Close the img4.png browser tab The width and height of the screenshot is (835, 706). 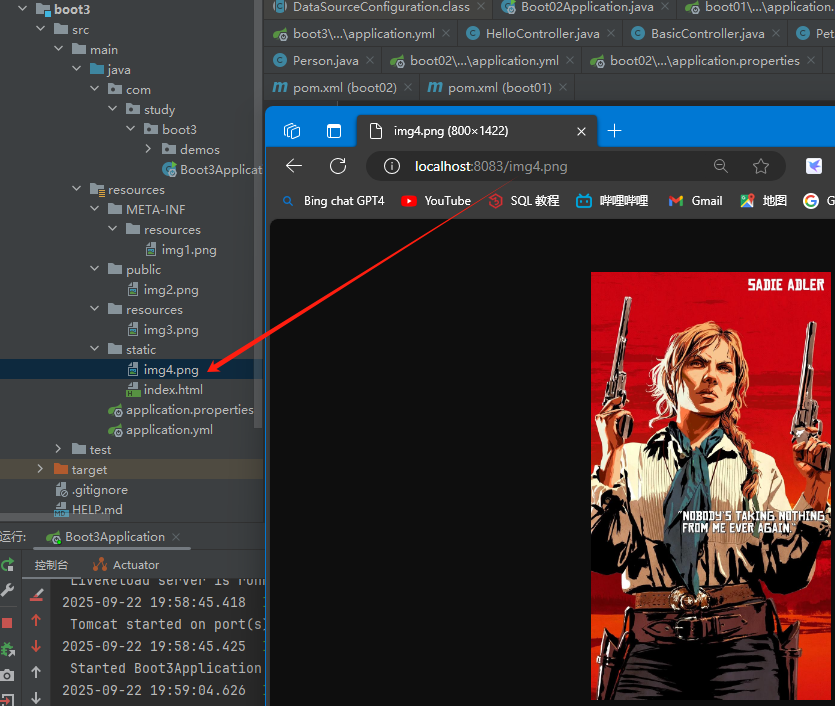(582, 132)
